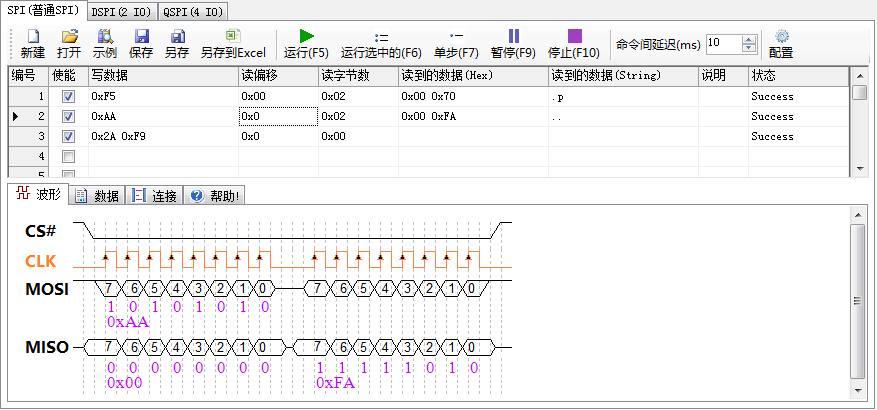Image resolution: width=877 pixels, height=410 pixels.
Task: Disable the row 2 command checkbox
Action: coord(68,117)
